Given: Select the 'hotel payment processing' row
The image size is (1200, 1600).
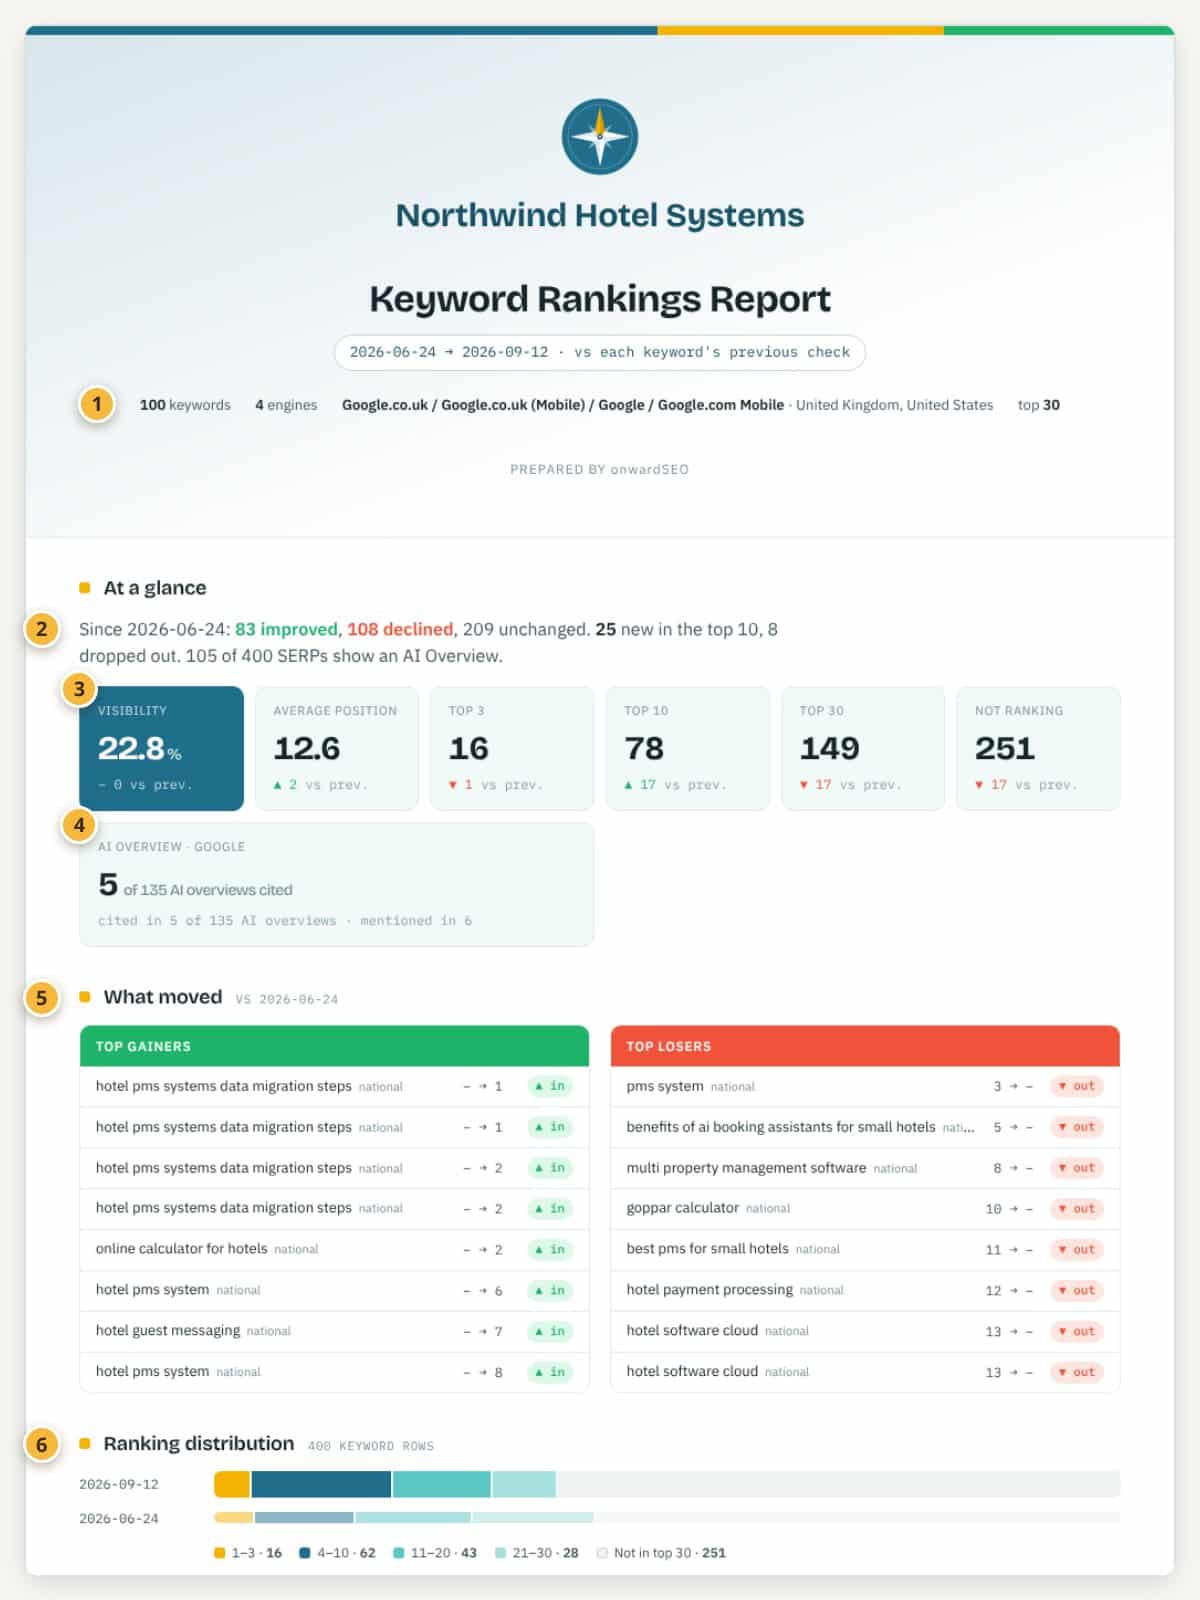Looking at the screenshot, I should 865,1290.
